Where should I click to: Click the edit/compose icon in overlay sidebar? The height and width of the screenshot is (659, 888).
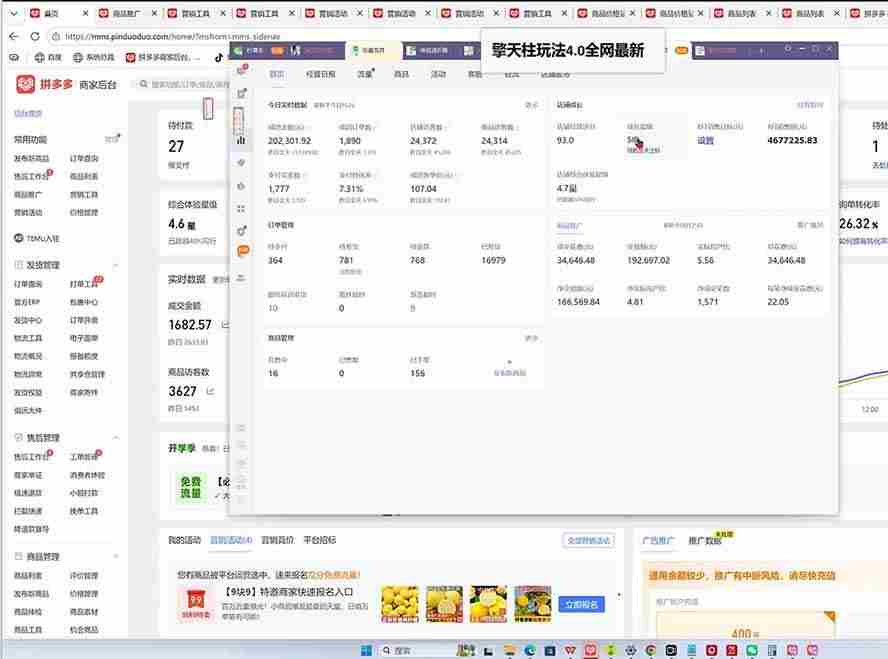[242, 93]
